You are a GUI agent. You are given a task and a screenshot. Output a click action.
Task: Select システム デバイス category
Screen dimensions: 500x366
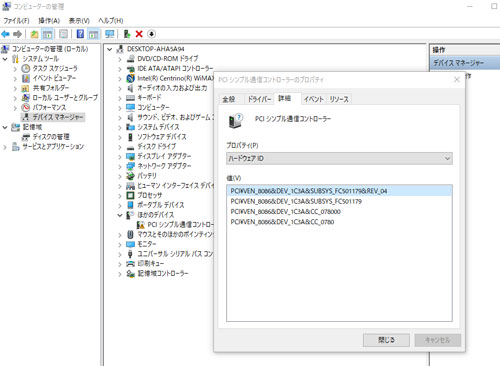158,127
